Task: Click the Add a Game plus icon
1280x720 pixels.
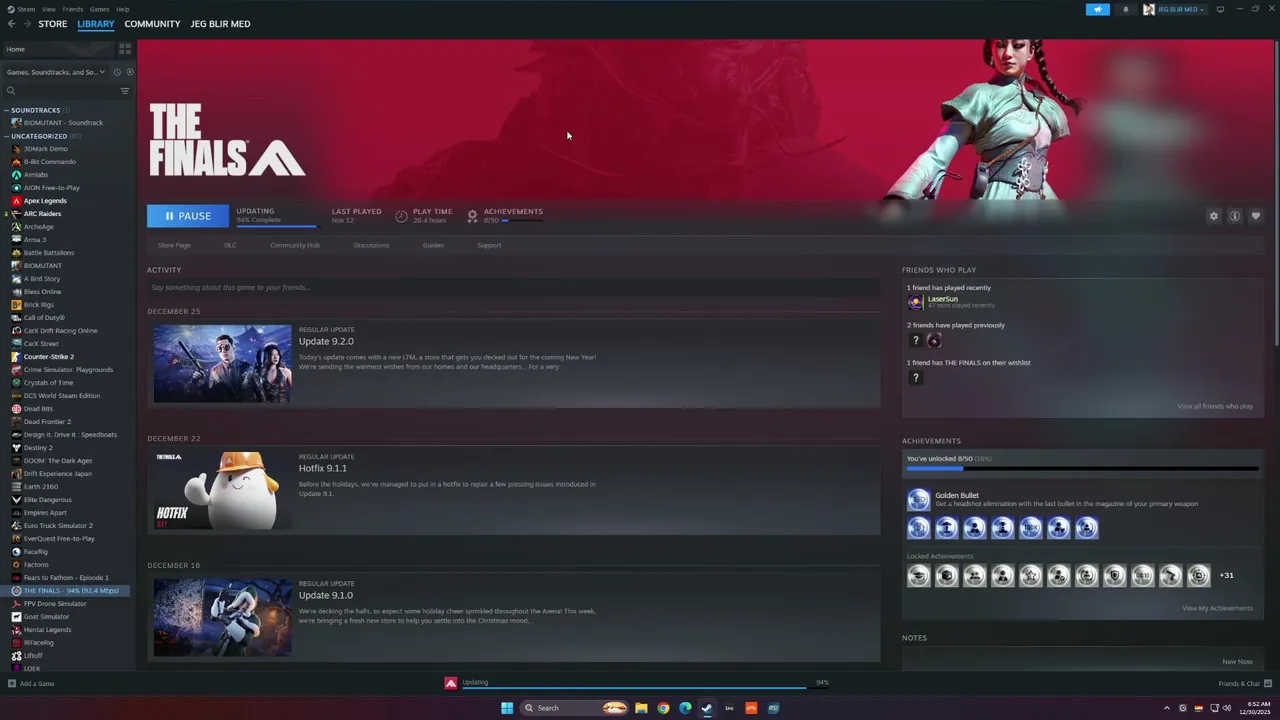Action: pos(12,684)
